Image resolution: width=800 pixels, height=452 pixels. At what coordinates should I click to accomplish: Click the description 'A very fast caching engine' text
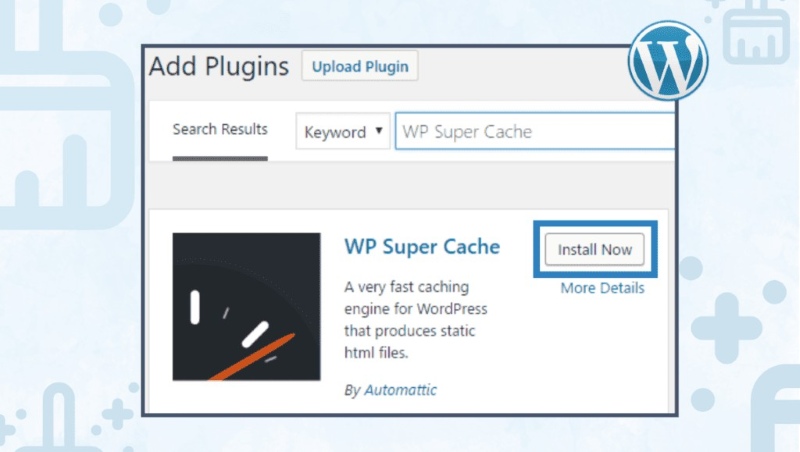[416, 320]
